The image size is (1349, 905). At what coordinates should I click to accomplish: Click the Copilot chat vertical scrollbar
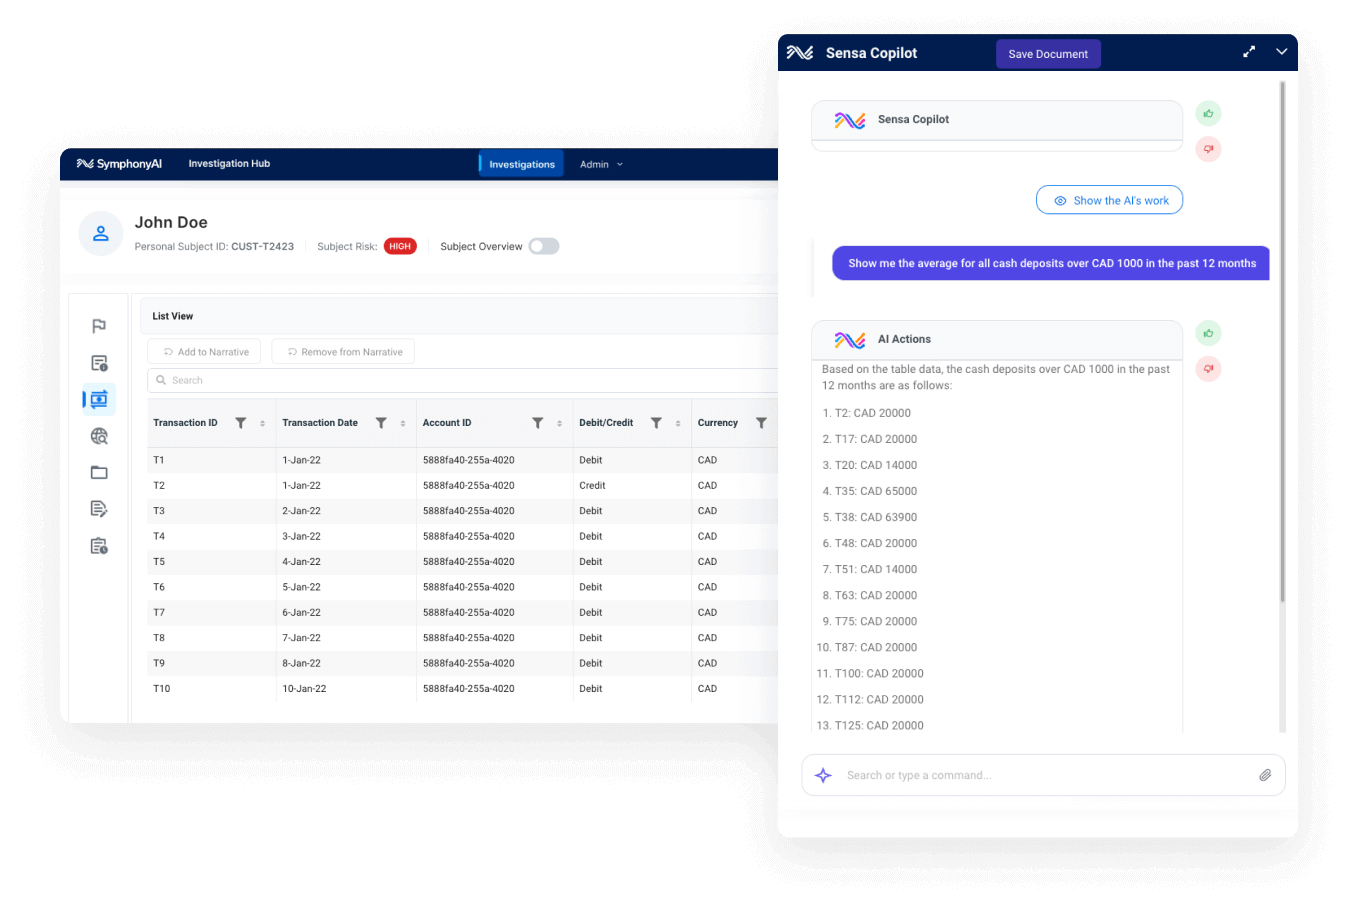tap(1282, 342)
